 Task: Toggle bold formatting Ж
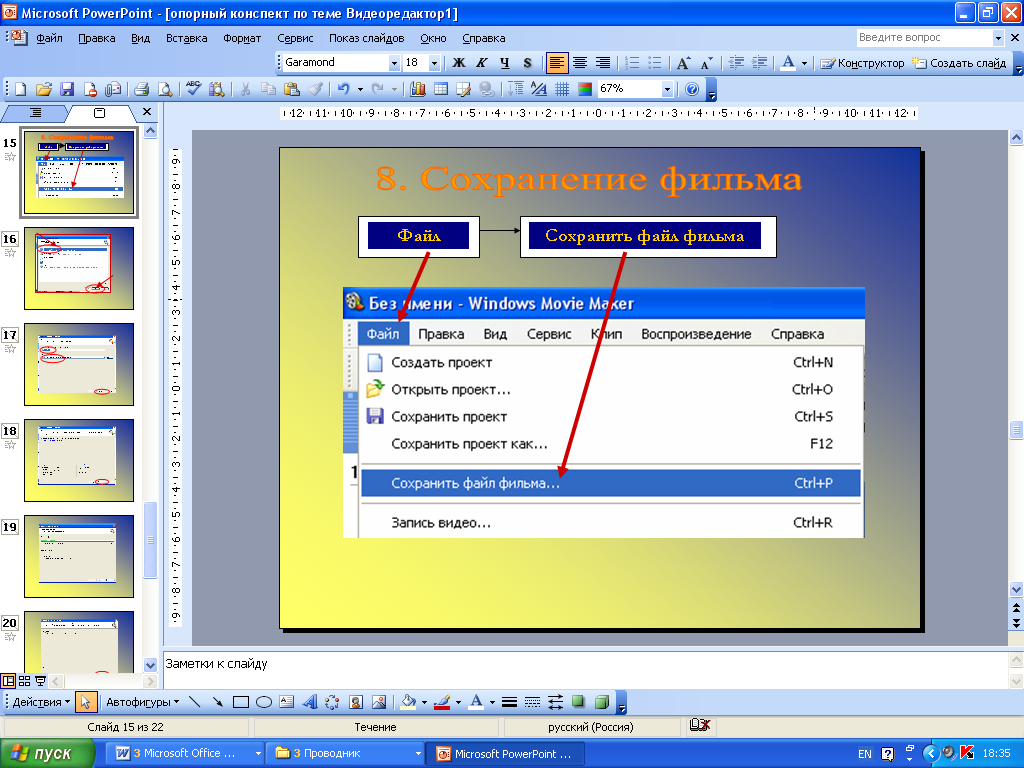click(459, 63)
